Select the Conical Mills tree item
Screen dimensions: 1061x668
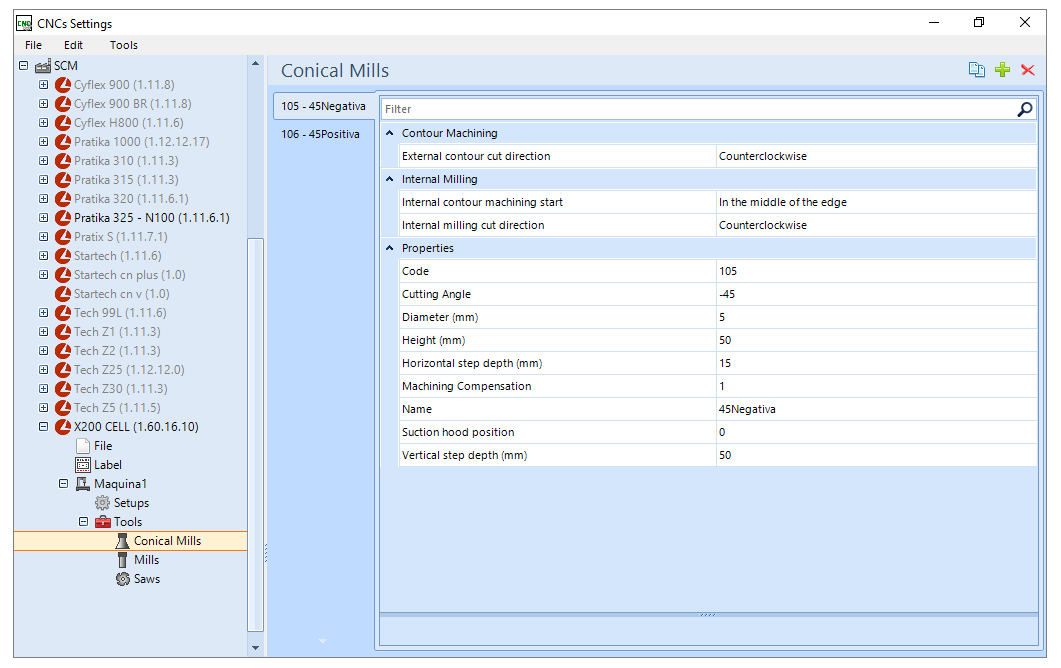tap(167, 541)
